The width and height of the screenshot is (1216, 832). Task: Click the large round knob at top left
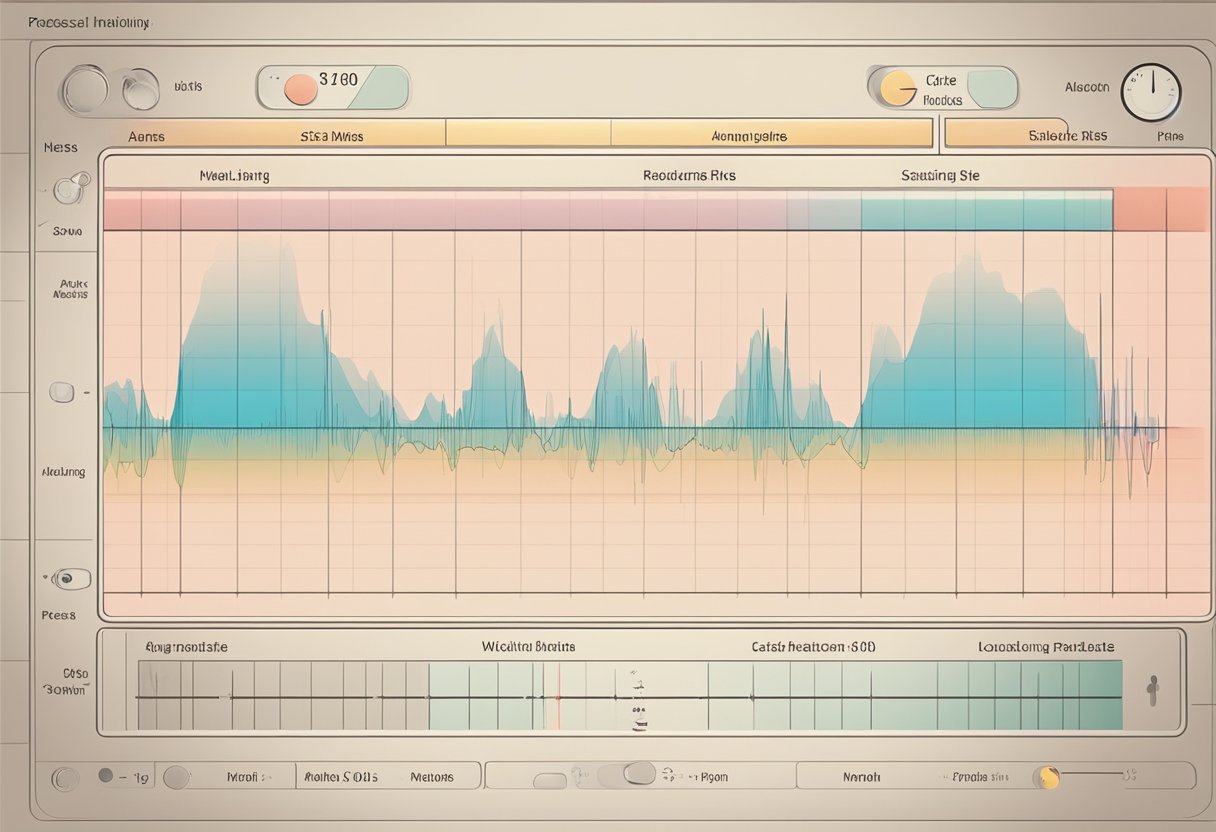[x=84, y=89]
